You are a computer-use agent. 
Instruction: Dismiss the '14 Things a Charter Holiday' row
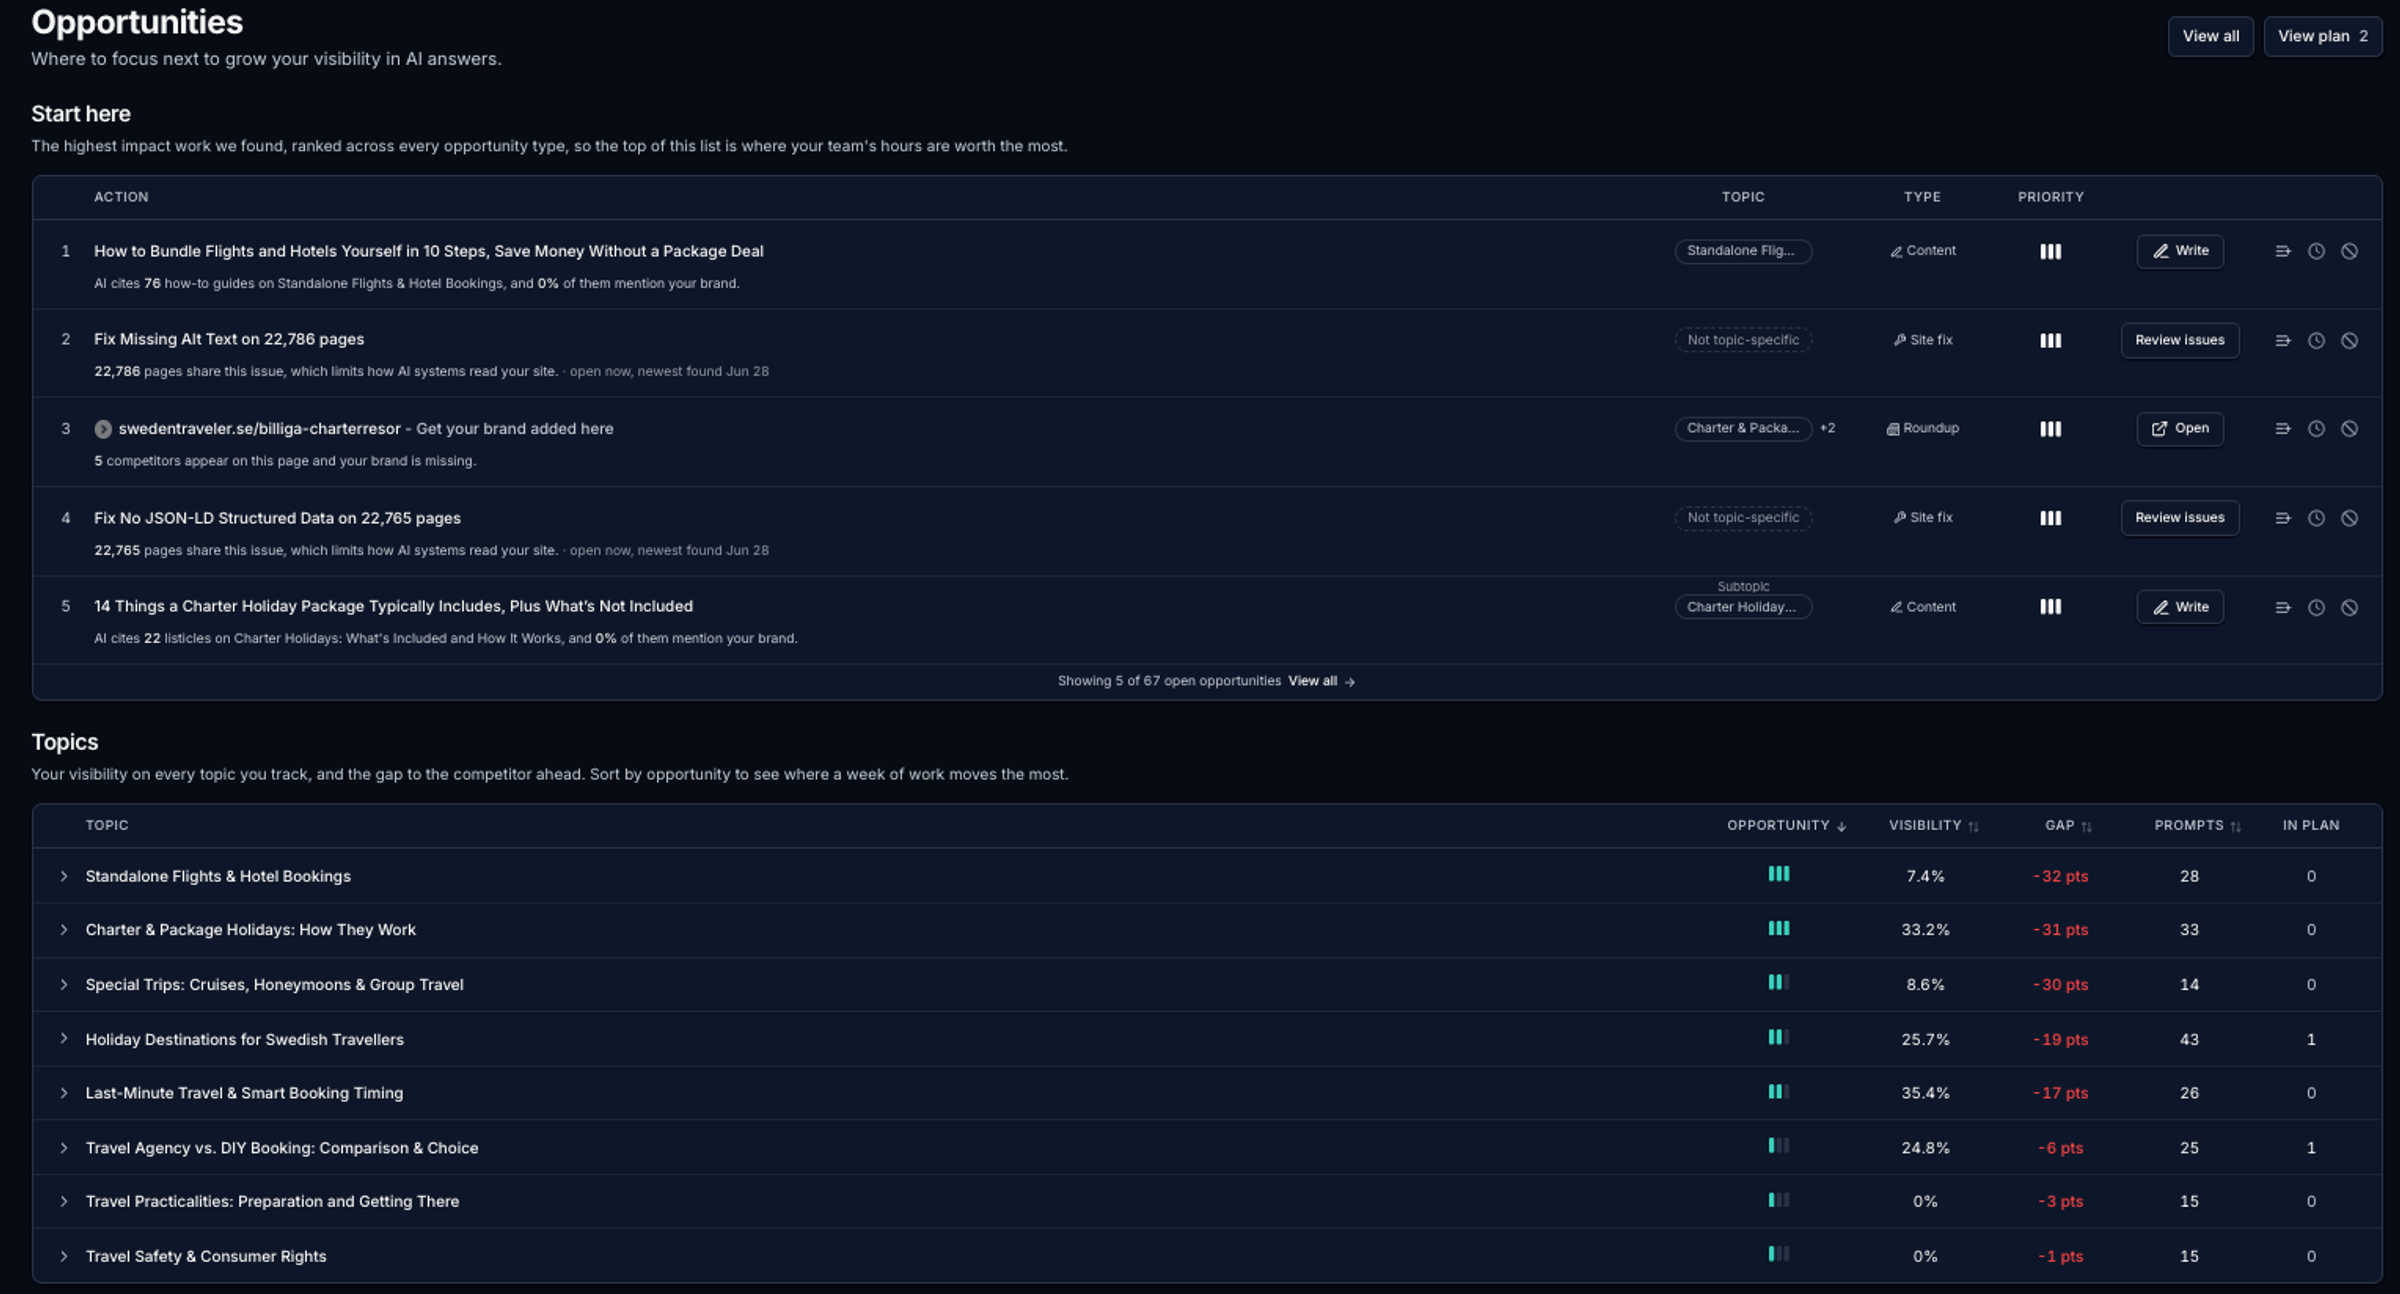[x=2349, y=607]
